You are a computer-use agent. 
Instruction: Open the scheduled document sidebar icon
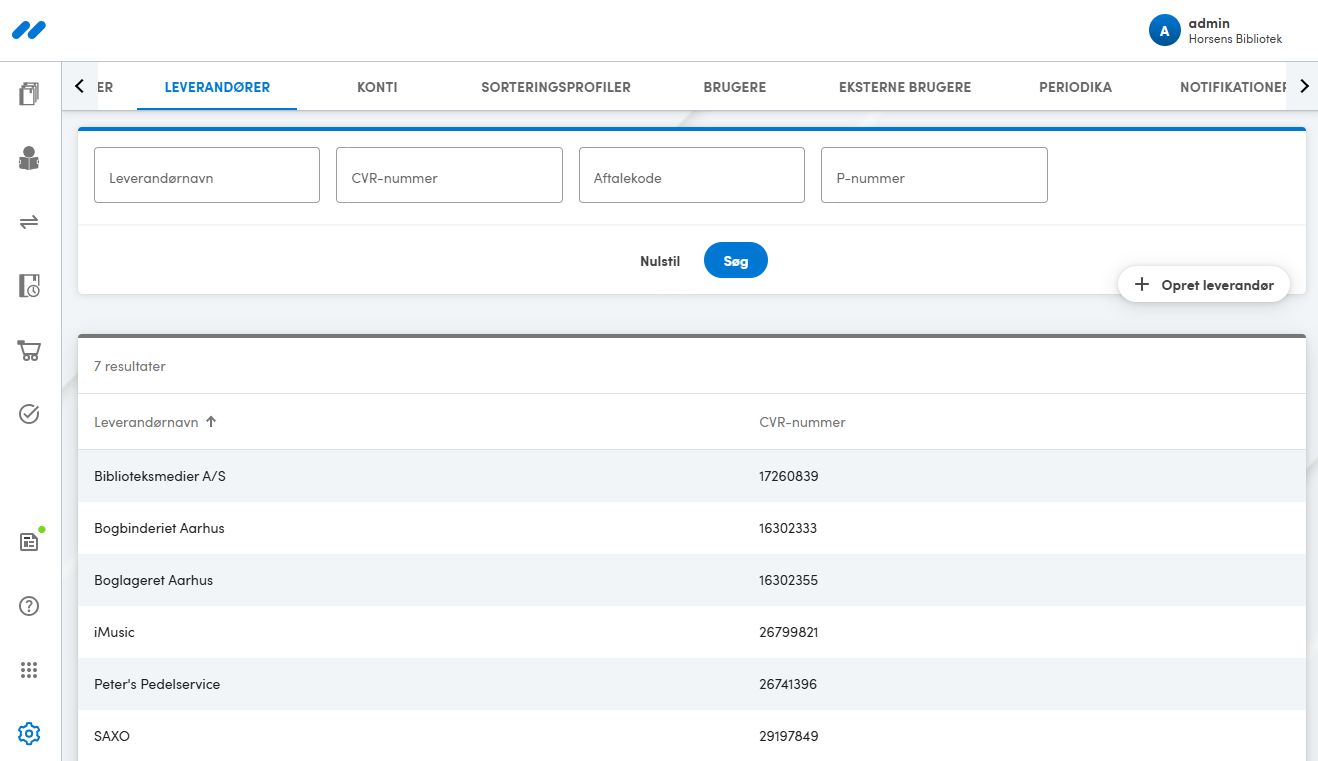[x=29, y=286]
